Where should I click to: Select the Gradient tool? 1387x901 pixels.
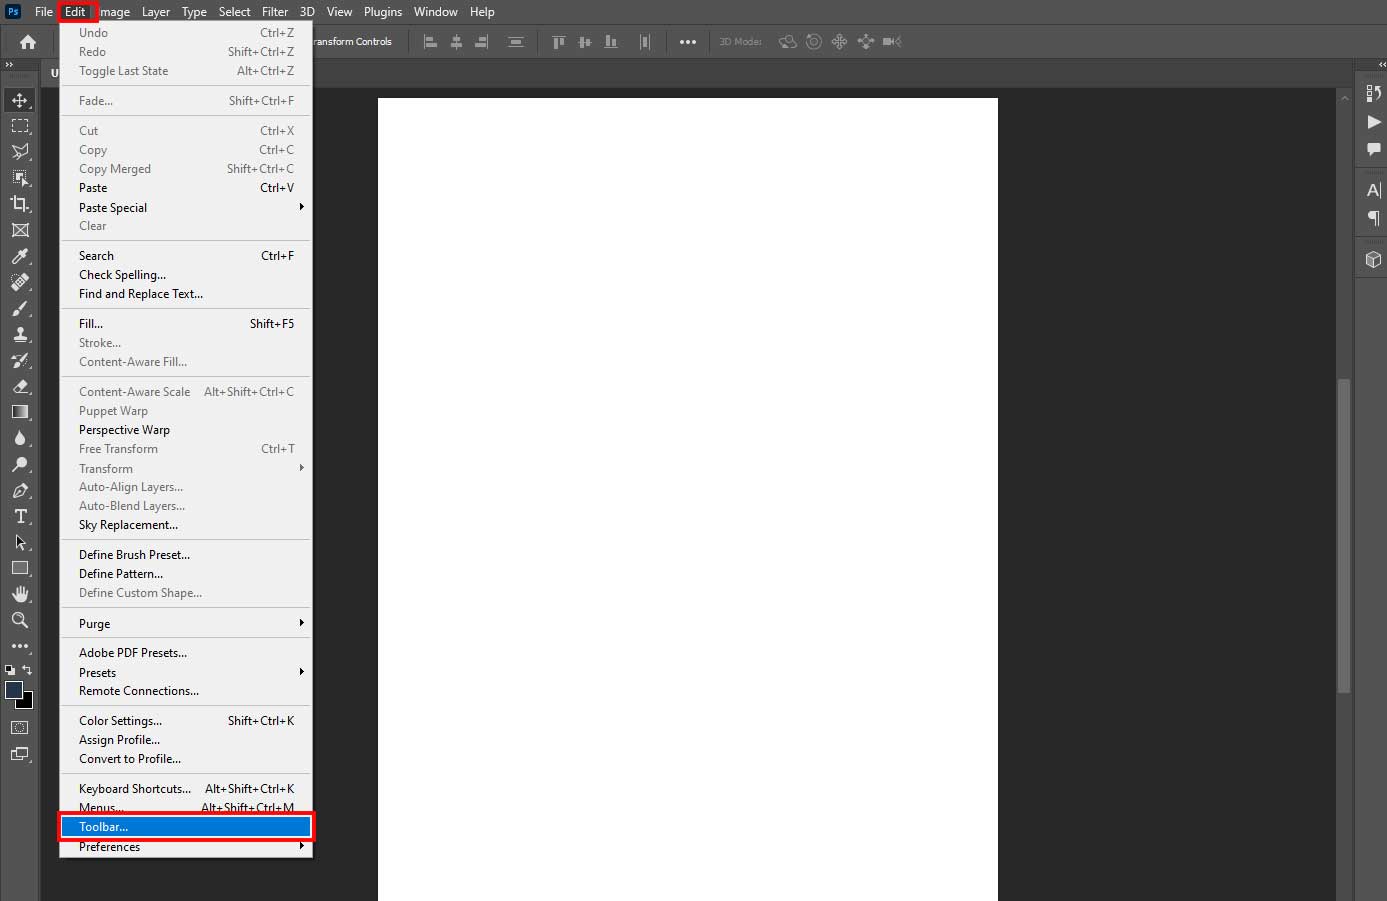[19, 412]
